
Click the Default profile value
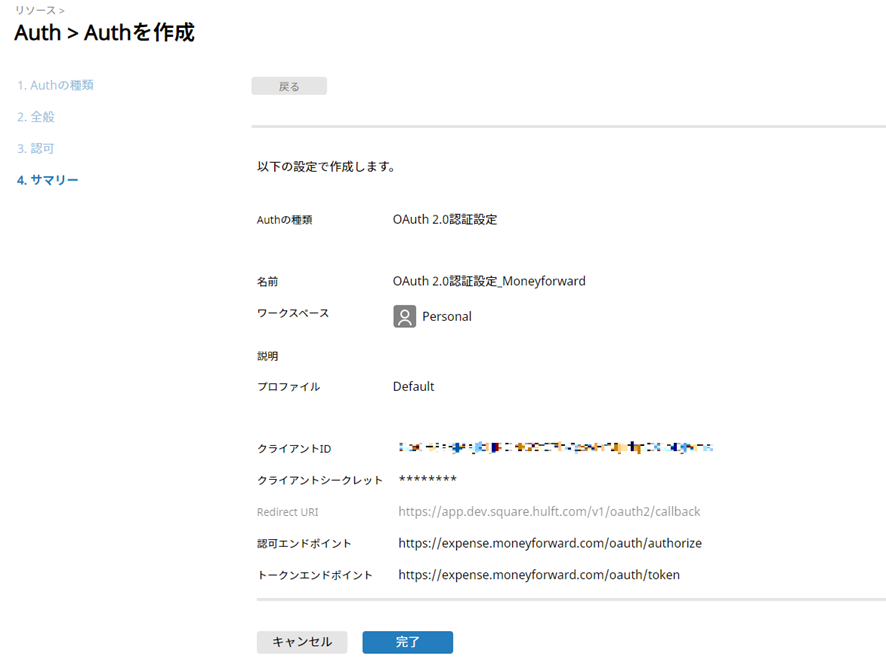413,386
